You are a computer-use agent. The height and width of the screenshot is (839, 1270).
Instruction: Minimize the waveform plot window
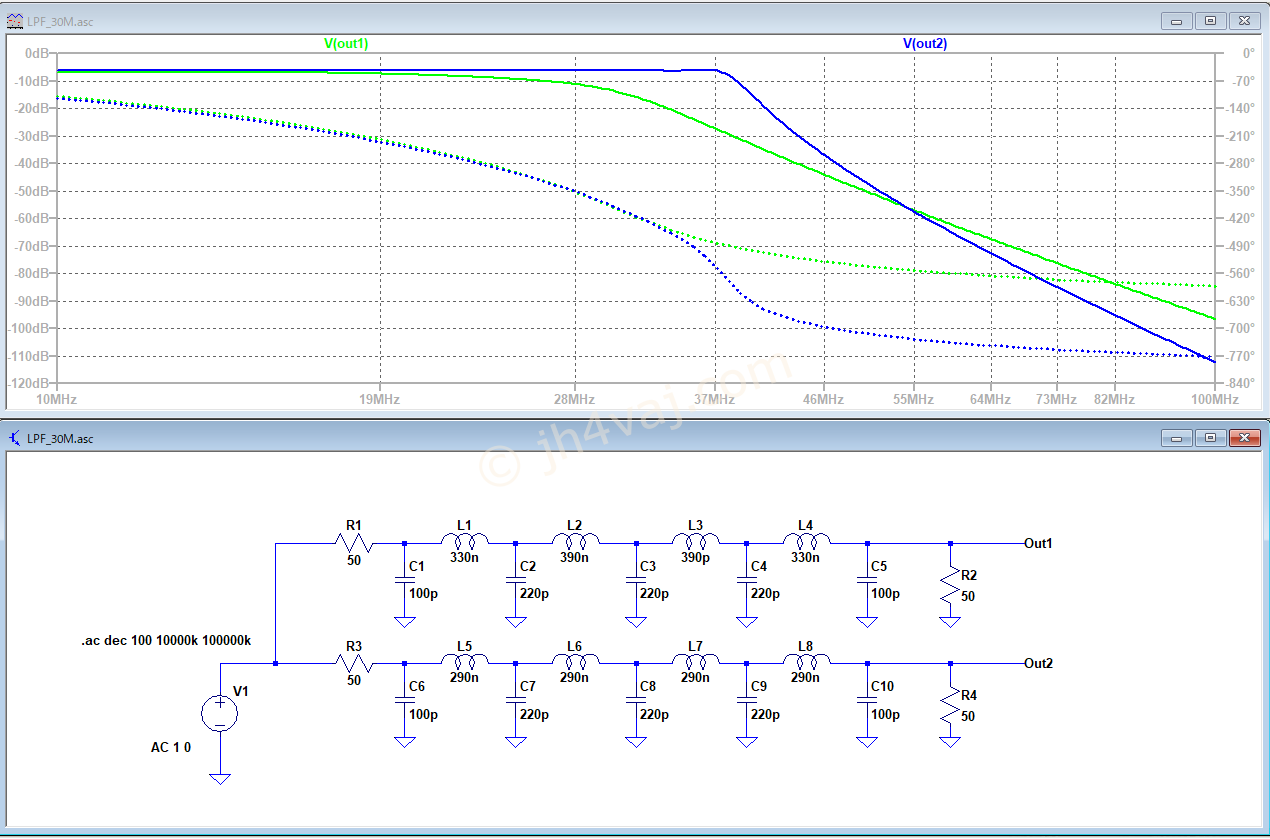1177,20
